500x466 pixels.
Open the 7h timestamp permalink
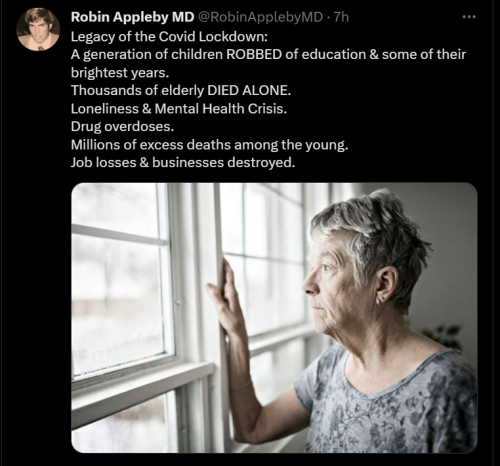[341, 17]
